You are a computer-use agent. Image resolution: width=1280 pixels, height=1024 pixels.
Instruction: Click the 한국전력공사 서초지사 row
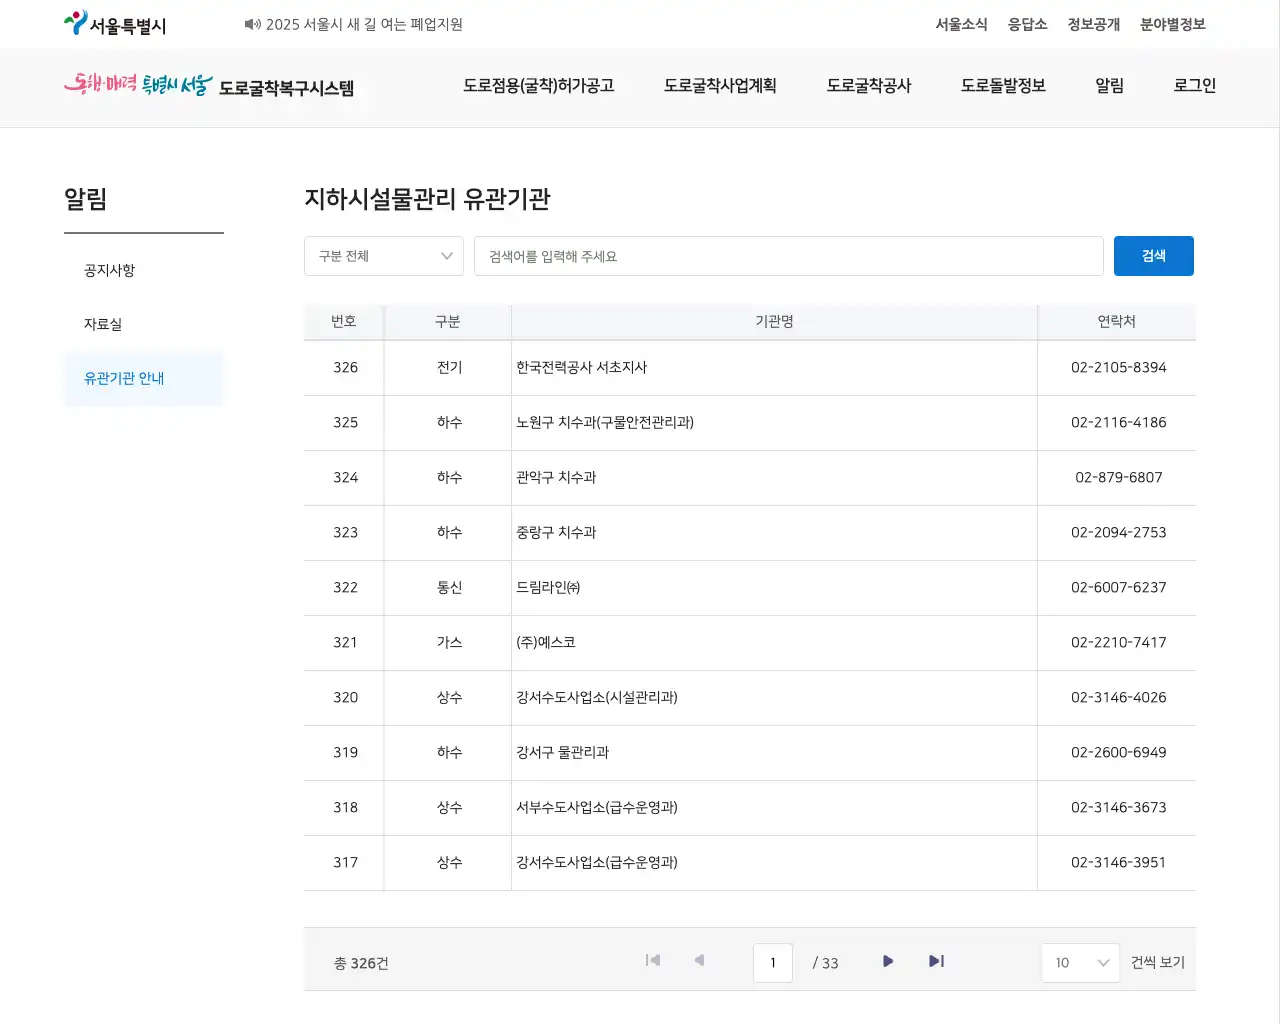click(x=581, y=368)
